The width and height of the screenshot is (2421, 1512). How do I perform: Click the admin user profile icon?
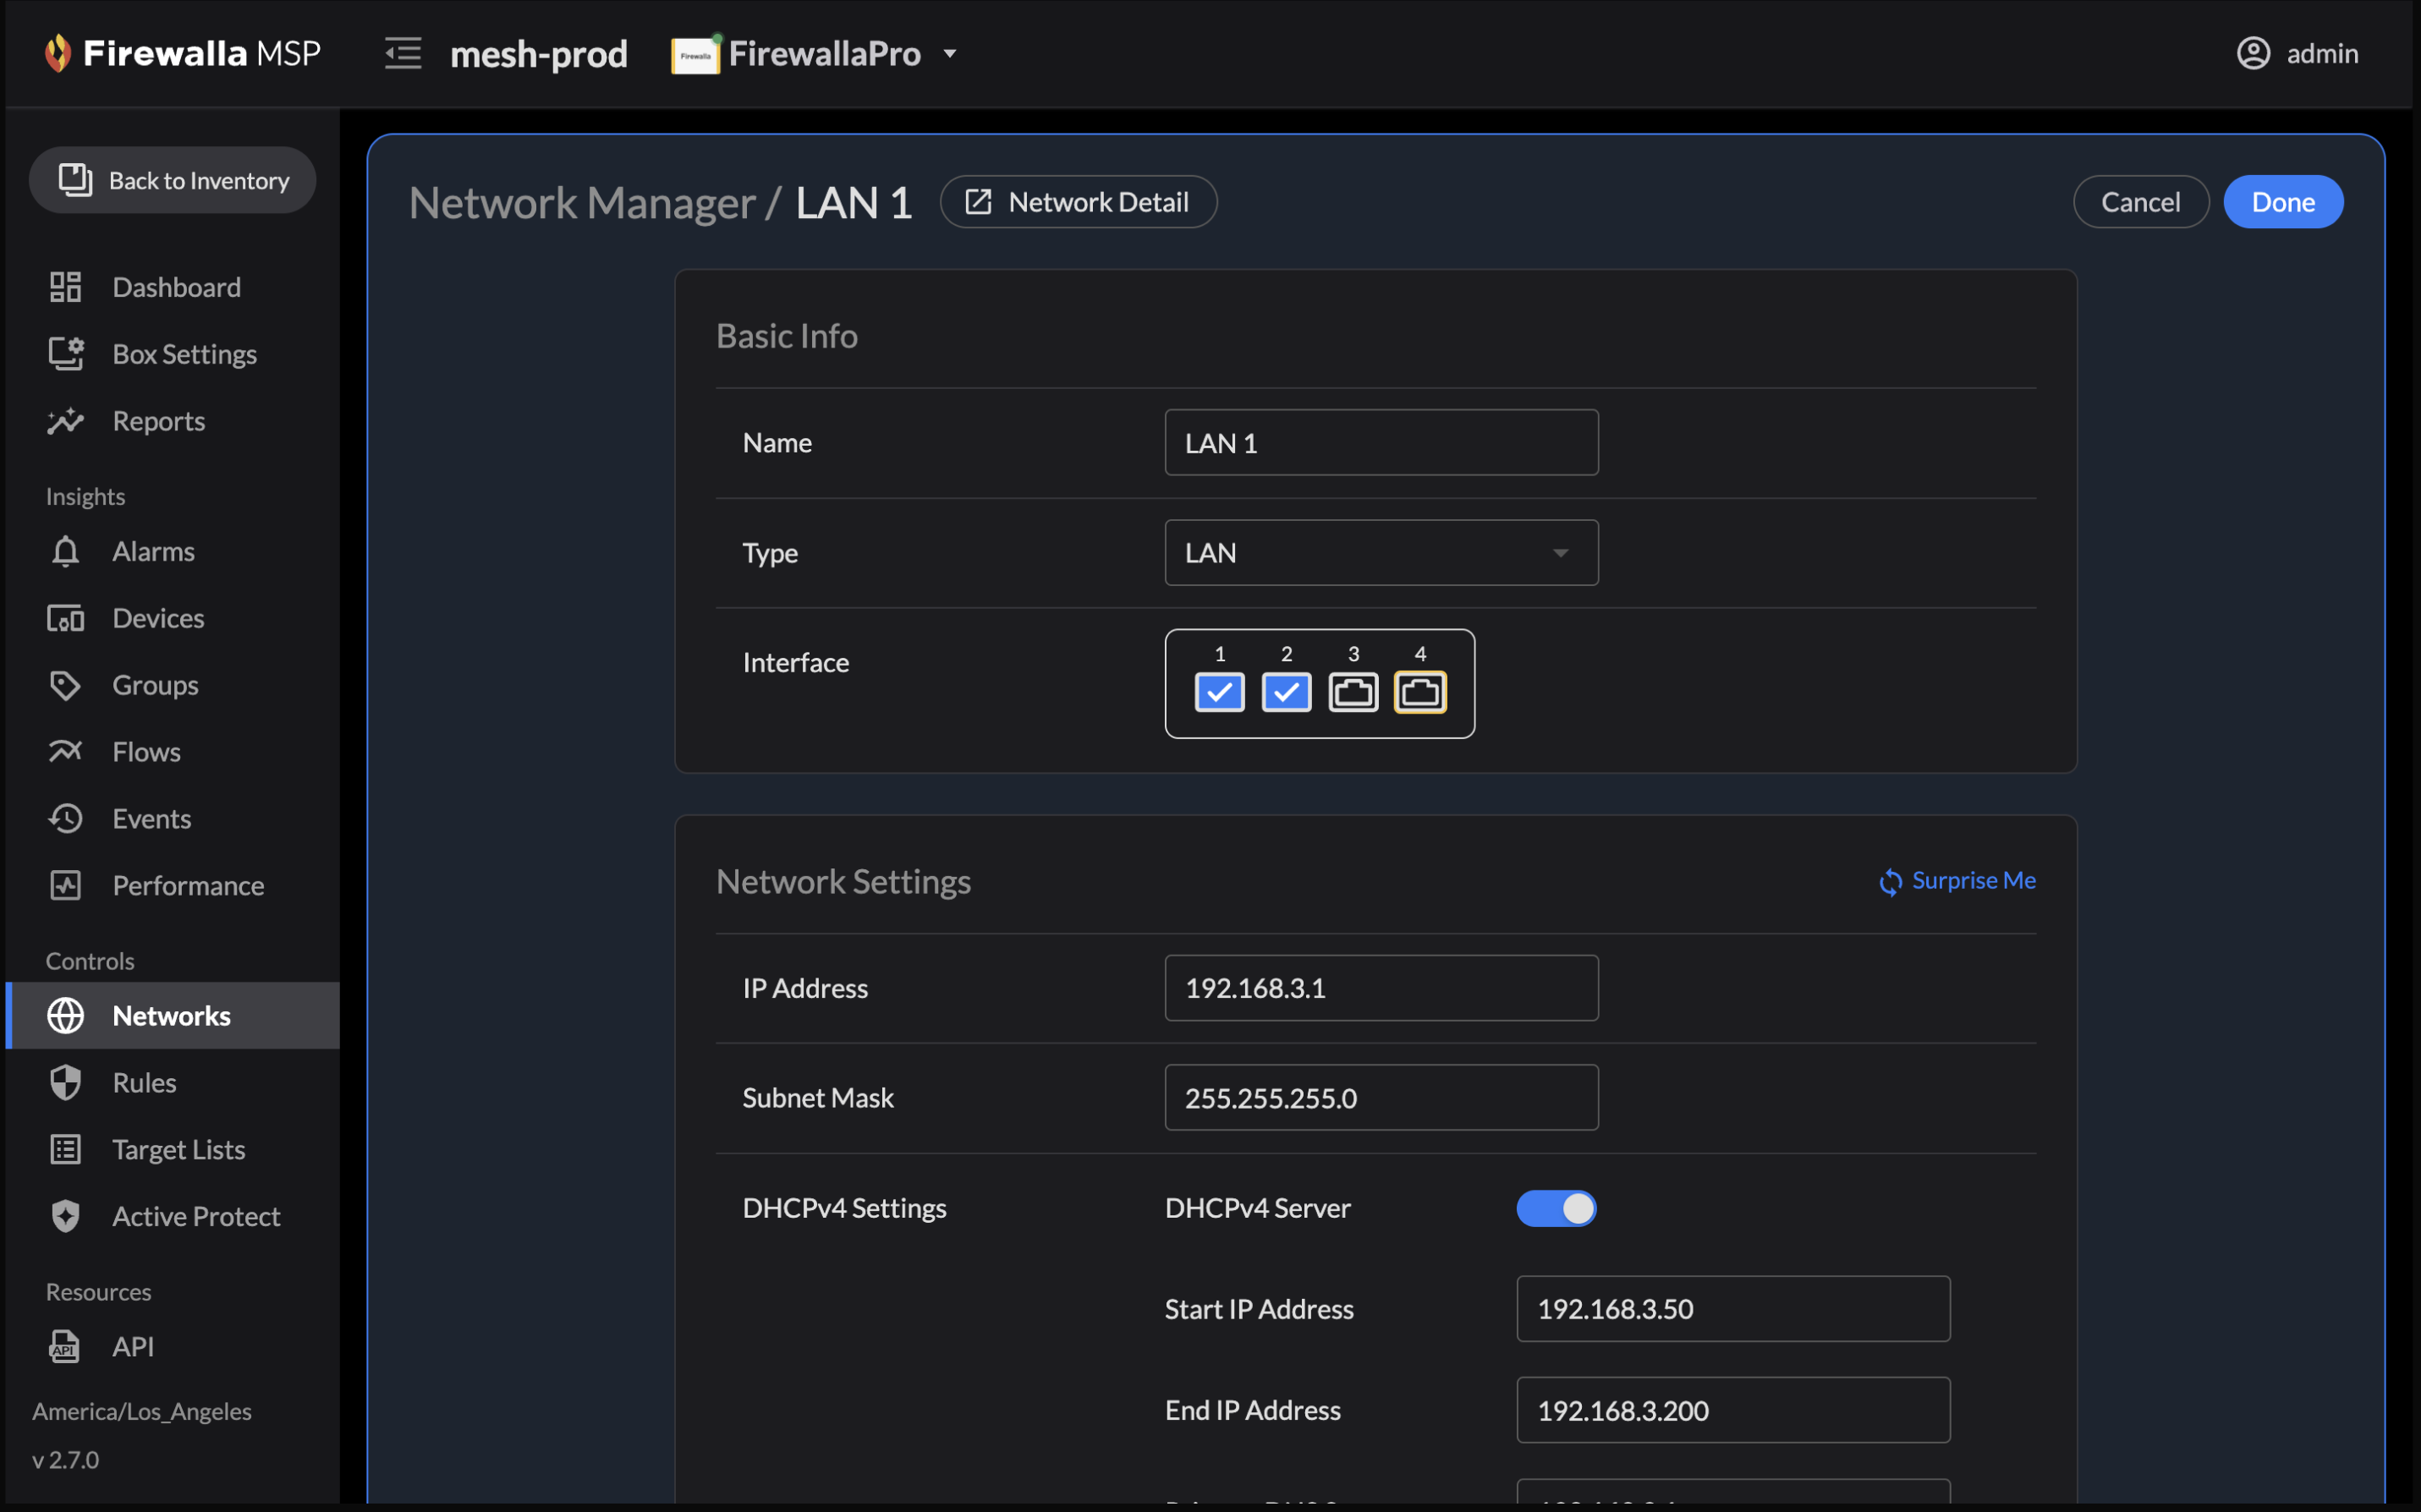point(2253,53)
